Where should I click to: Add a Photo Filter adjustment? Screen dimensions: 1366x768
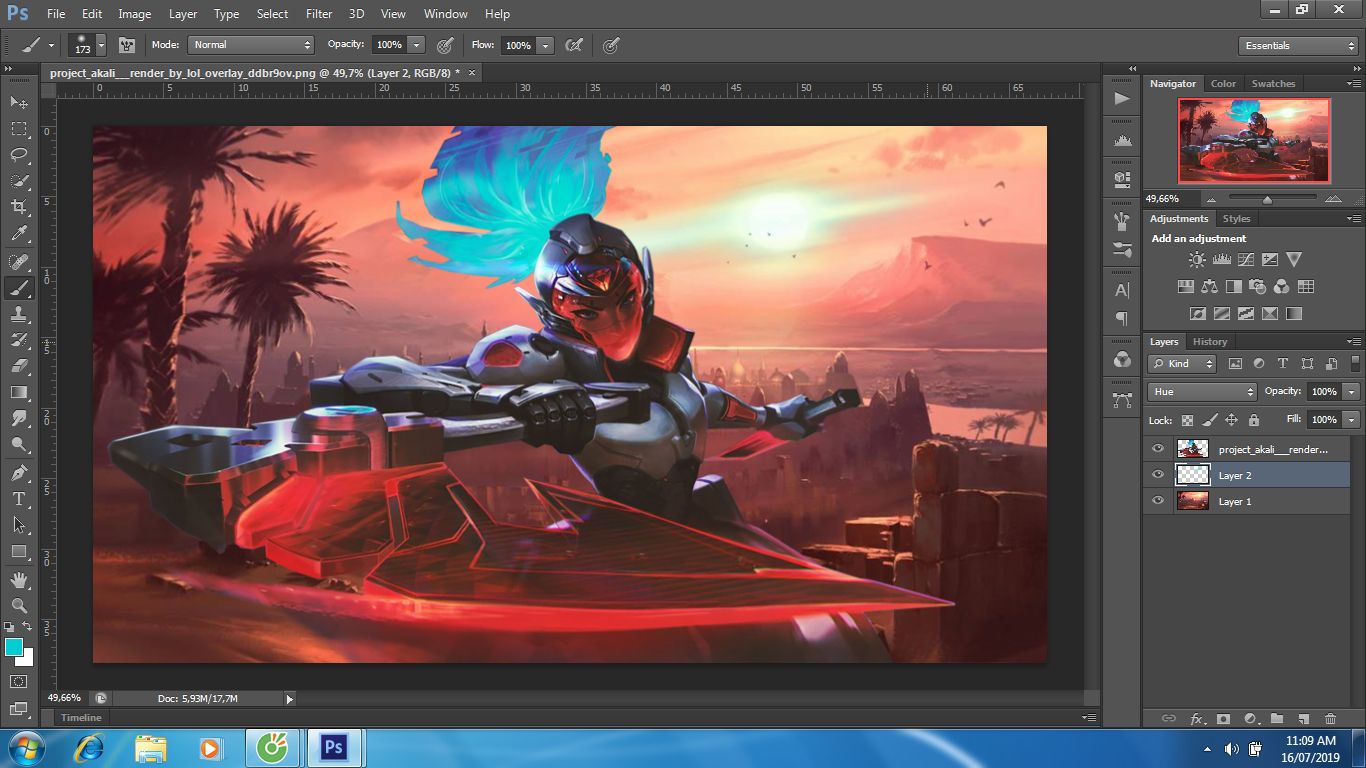pos(1258,286)
